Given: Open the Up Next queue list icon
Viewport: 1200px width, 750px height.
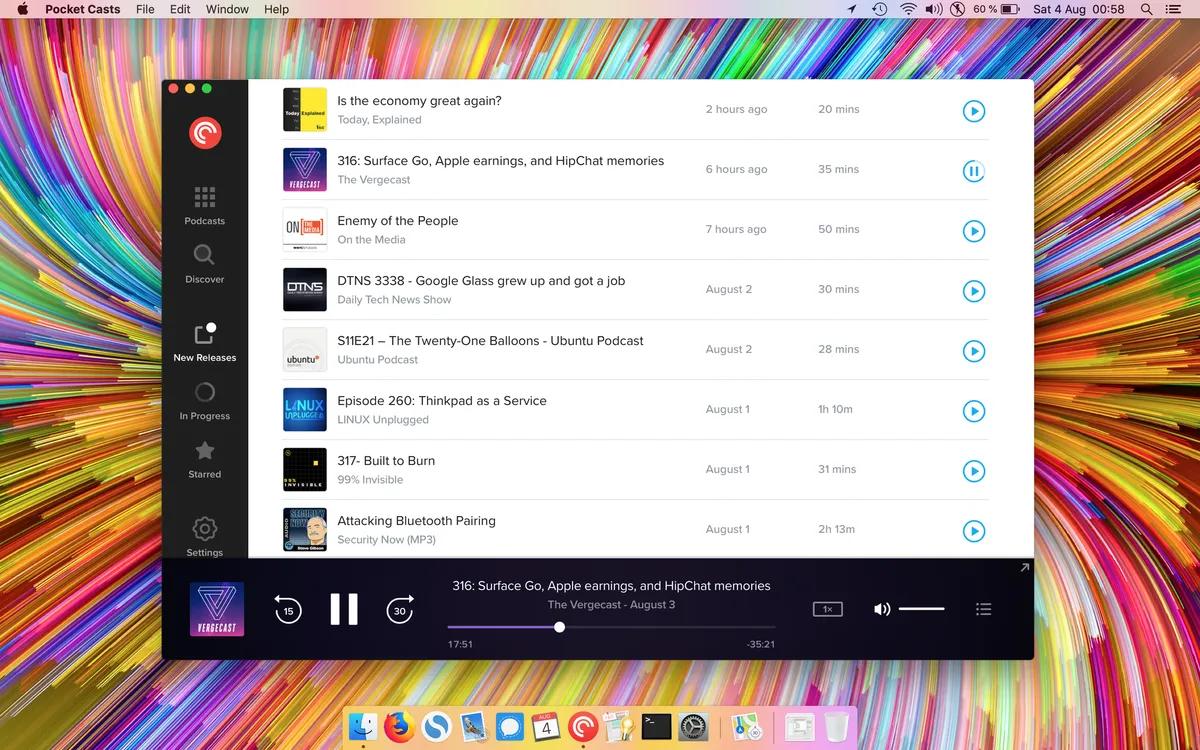Looking at the screenshot, I should coord(984,609).
